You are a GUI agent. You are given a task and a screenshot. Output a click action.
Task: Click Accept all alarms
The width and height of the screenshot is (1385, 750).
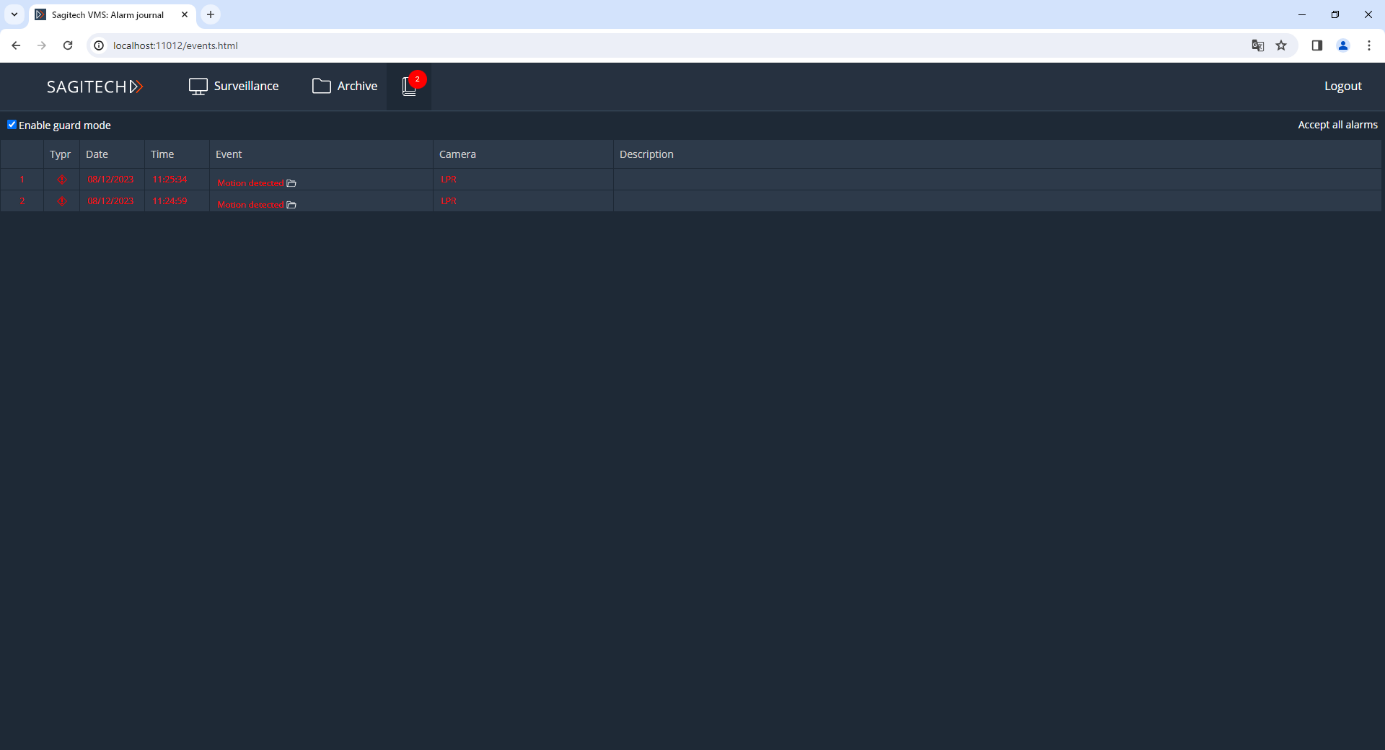[1337, 125]
